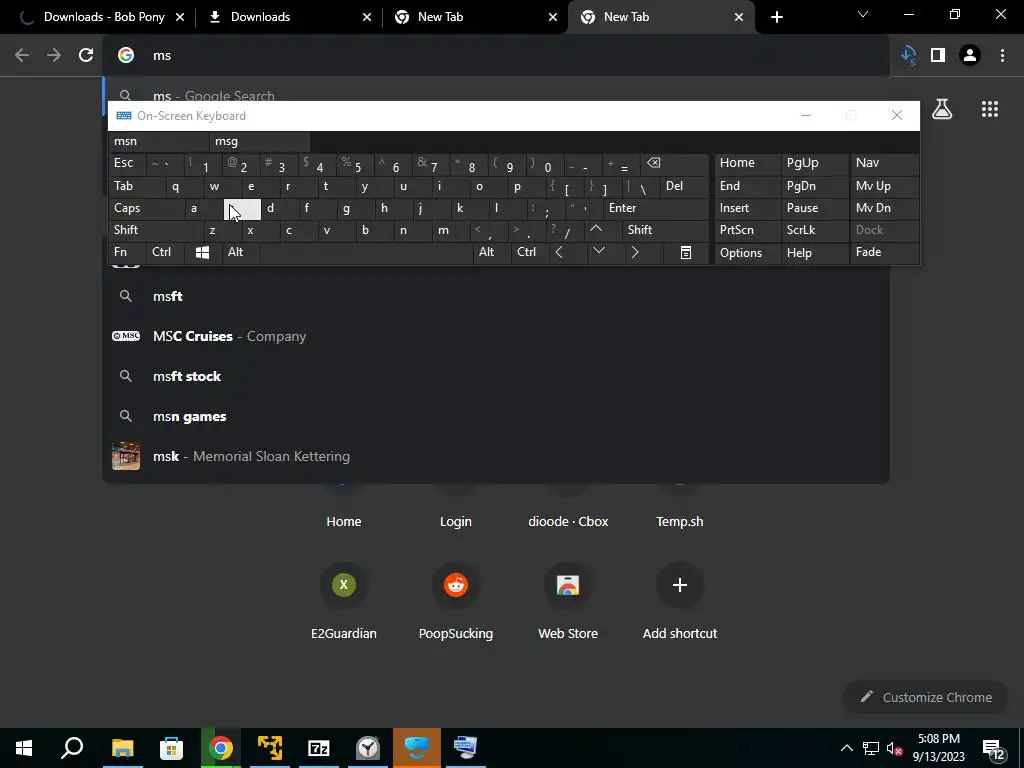Viewport: 1024px width, 768px height.
Task: Toggle the ScrLk key
Action: coord(815,230)
